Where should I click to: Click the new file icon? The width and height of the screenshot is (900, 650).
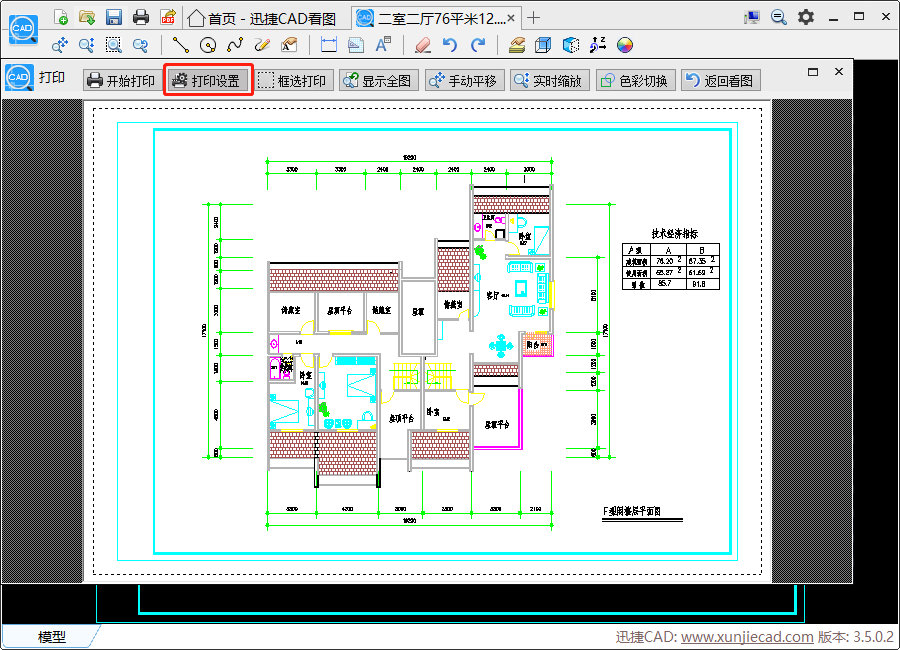pyautogui.click(x=61, y=17)
